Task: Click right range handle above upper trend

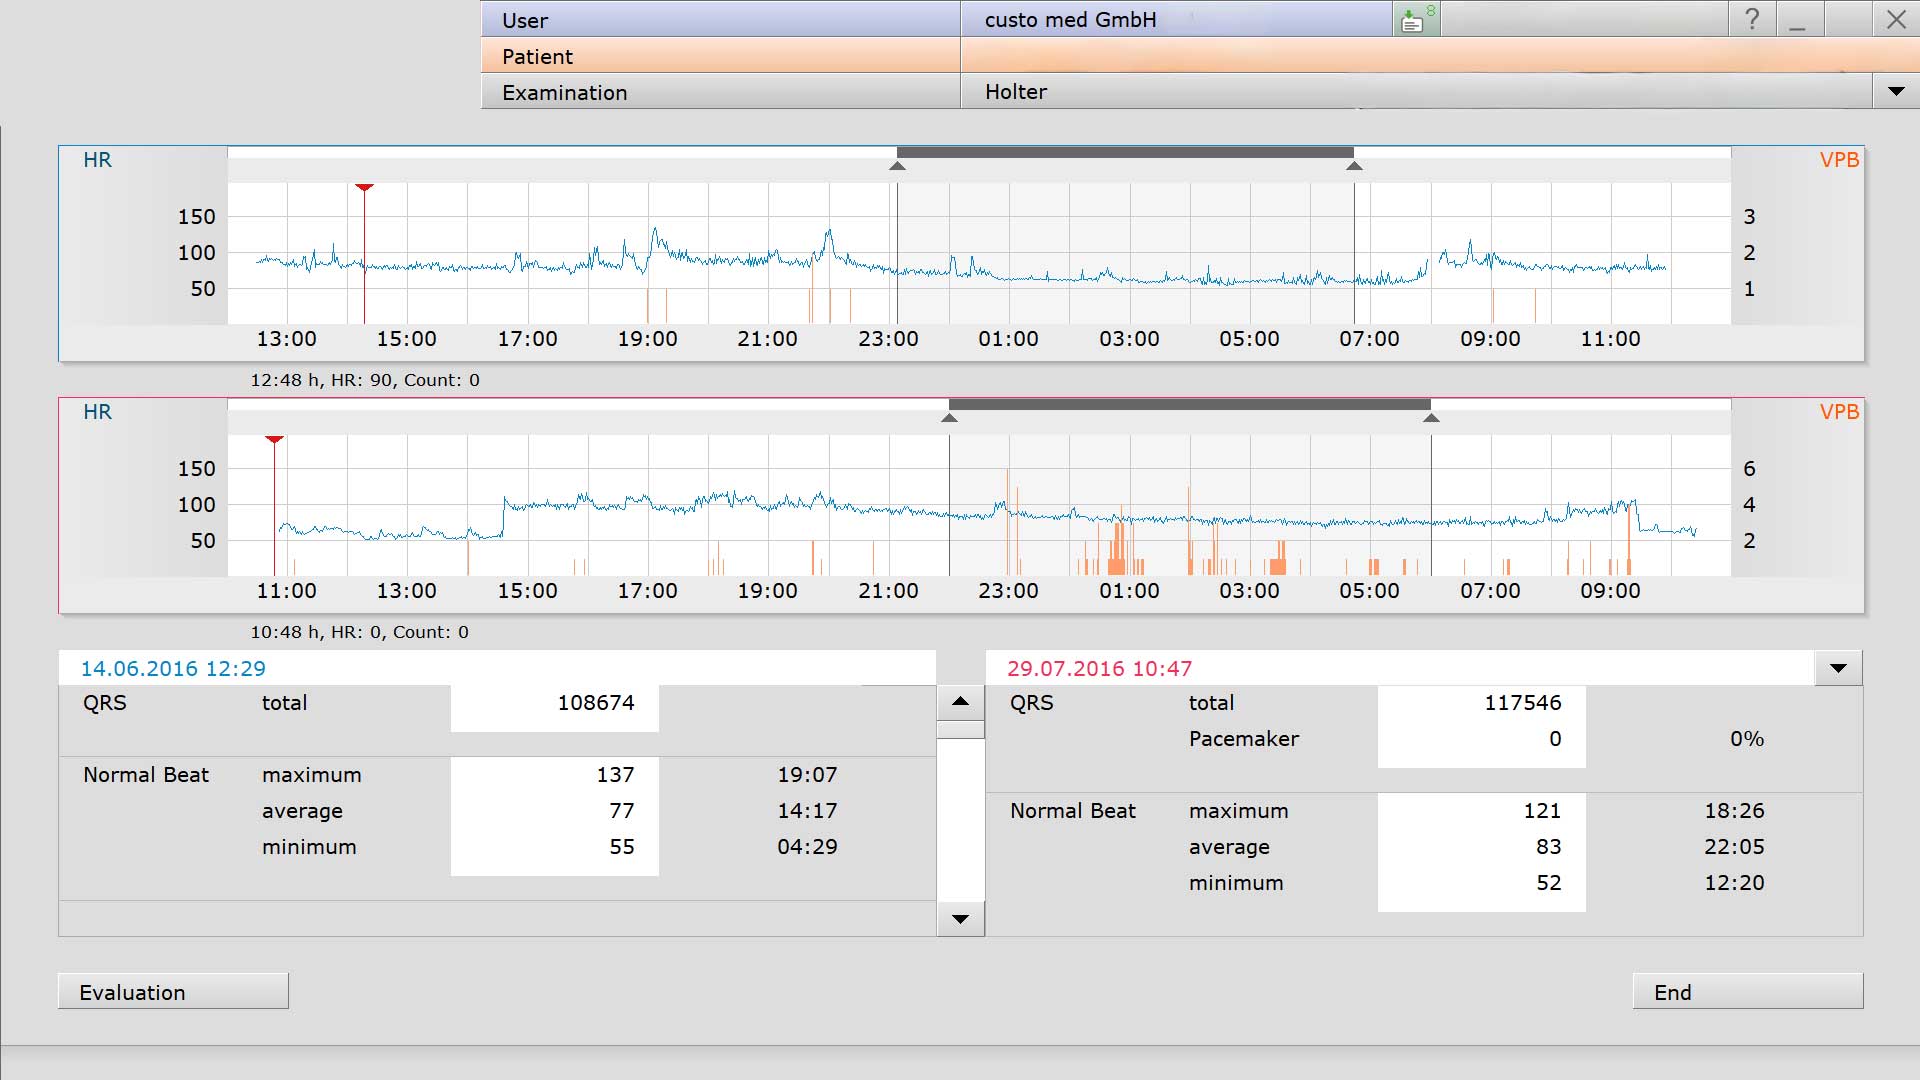Action: click(x=1354, y=166)
